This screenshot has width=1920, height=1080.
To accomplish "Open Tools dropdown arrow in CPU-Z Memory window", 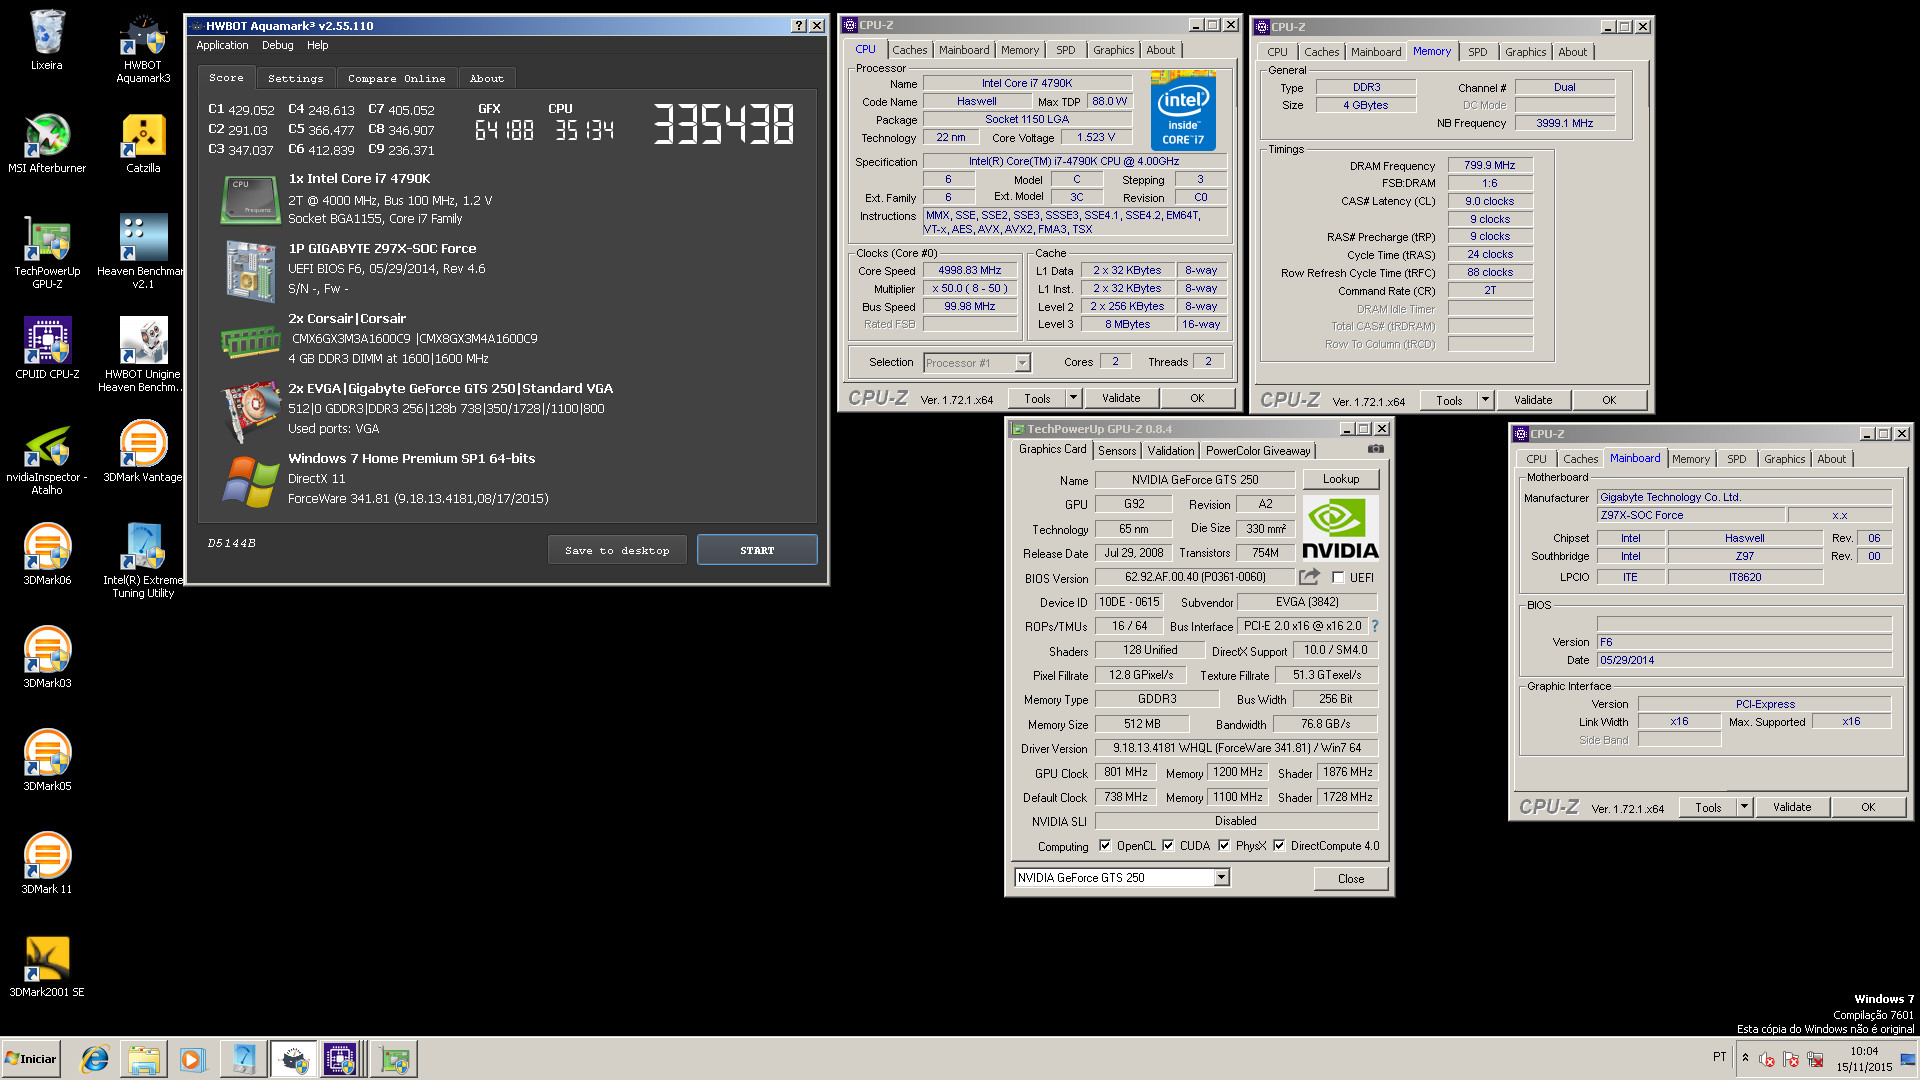I will click(1485, 400).
